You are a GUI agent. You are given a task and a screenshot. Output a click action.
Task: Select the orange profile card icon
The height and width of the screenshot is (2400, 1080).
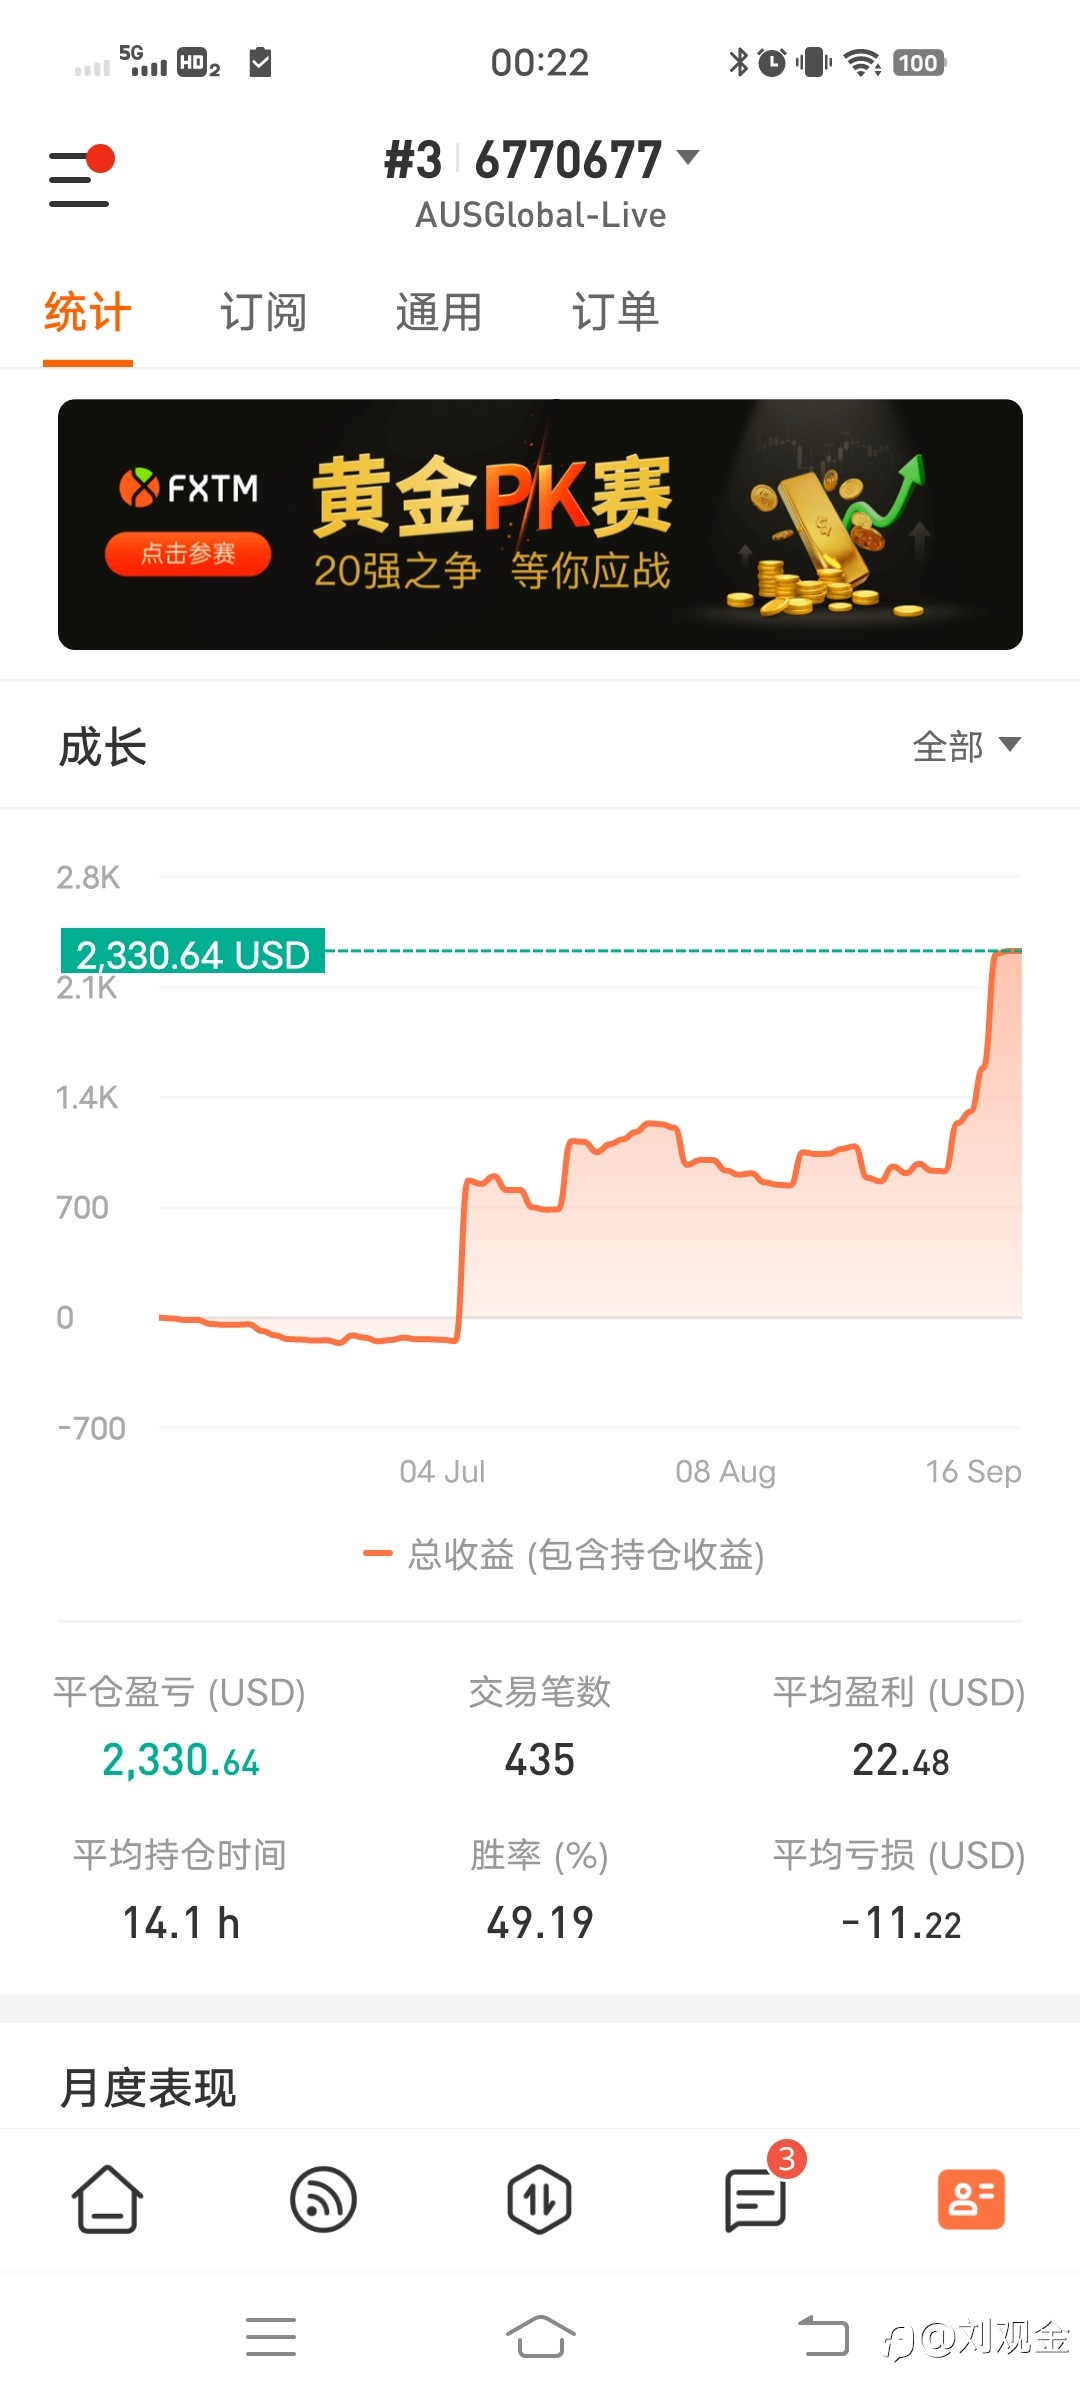tap(971, 2199)
